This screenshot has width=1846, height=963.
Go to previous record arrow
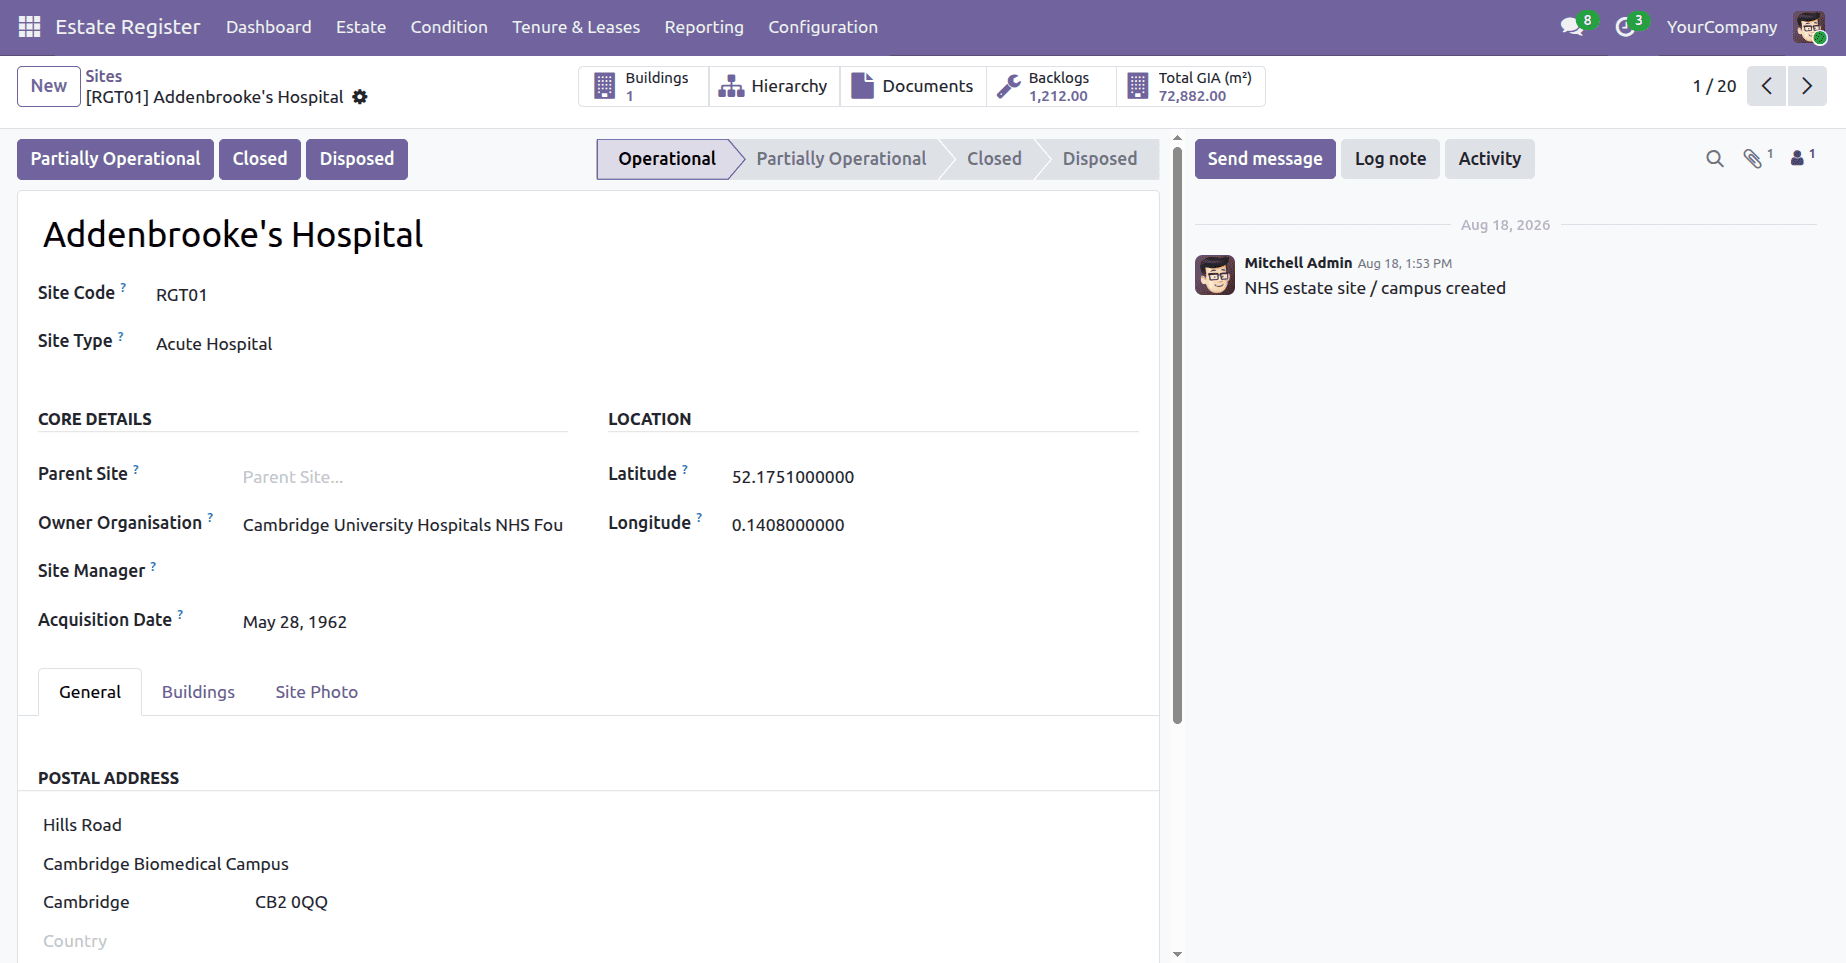tap(1767, 86)
